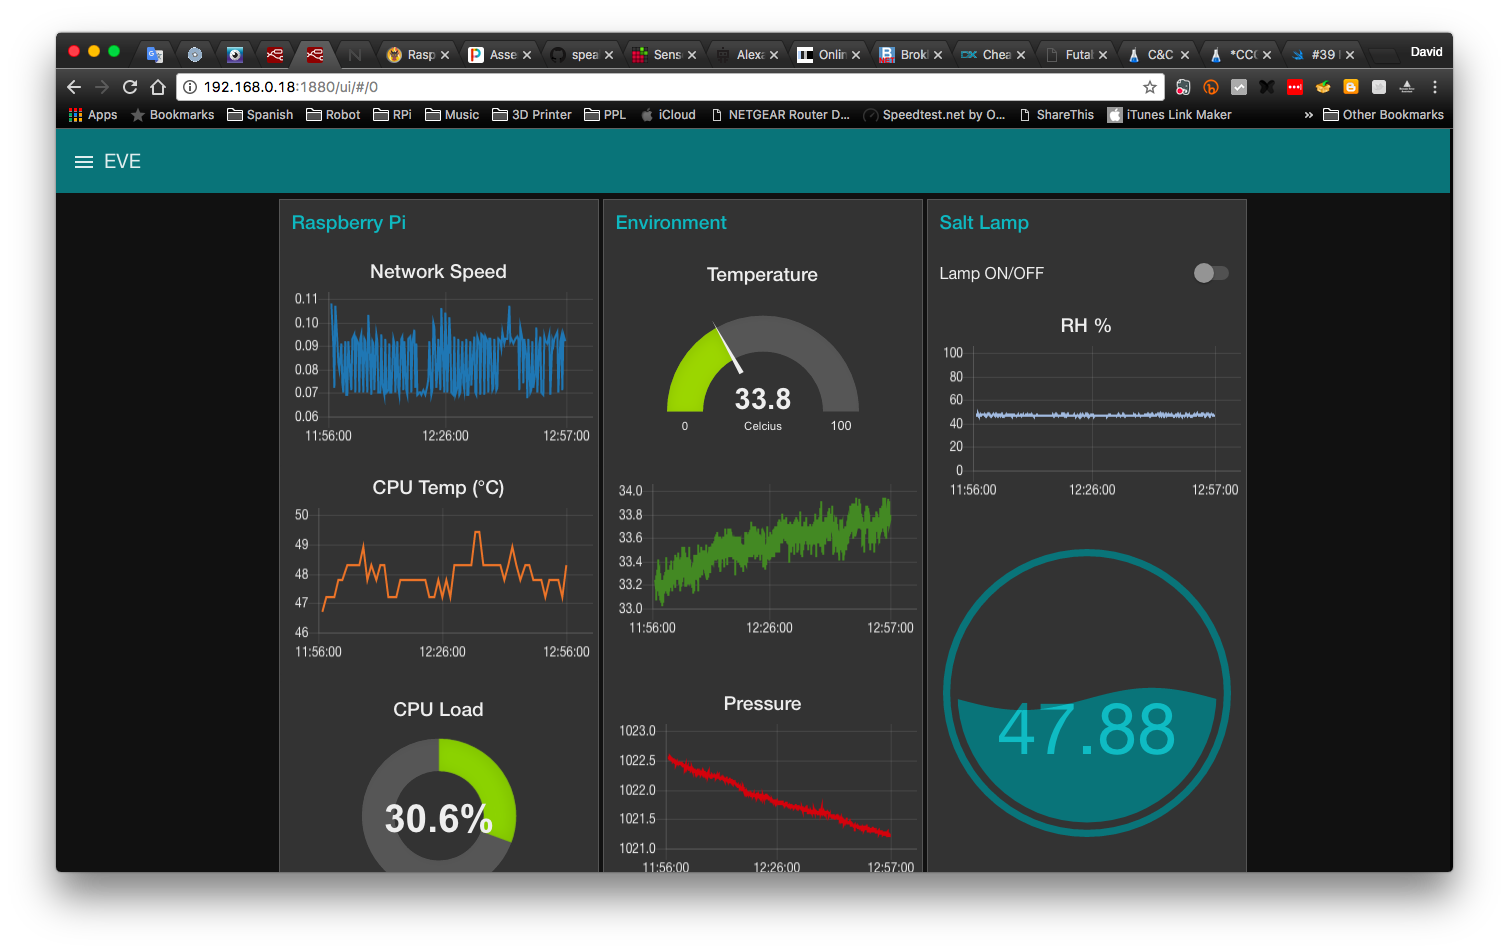Open the Spanish bookmarks folder
The height and width of the screenshot is (952, 1509).
click(x=260, y=115)
